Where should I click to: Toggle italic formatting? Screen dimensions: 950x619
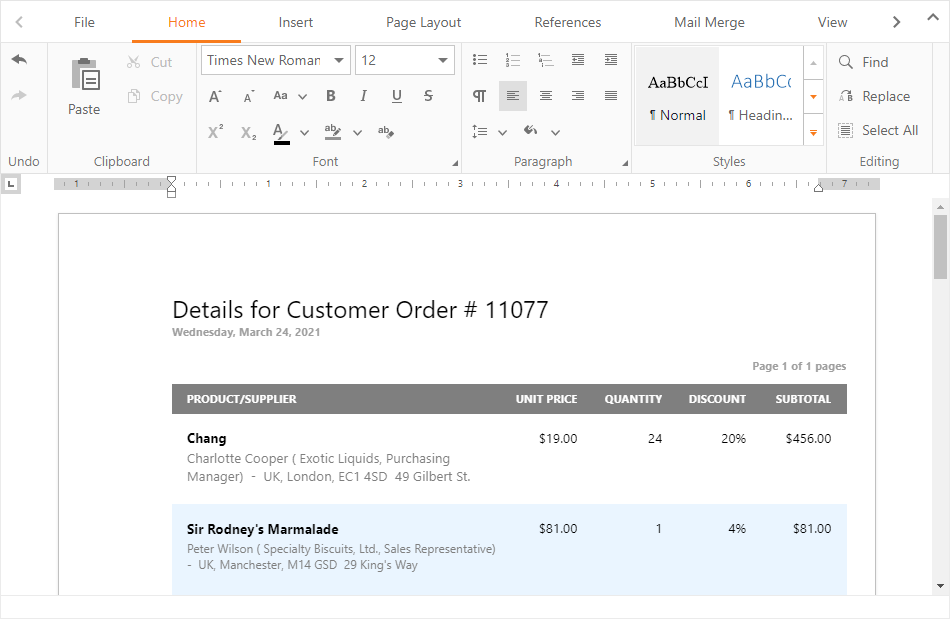click(x=363, y=96)
